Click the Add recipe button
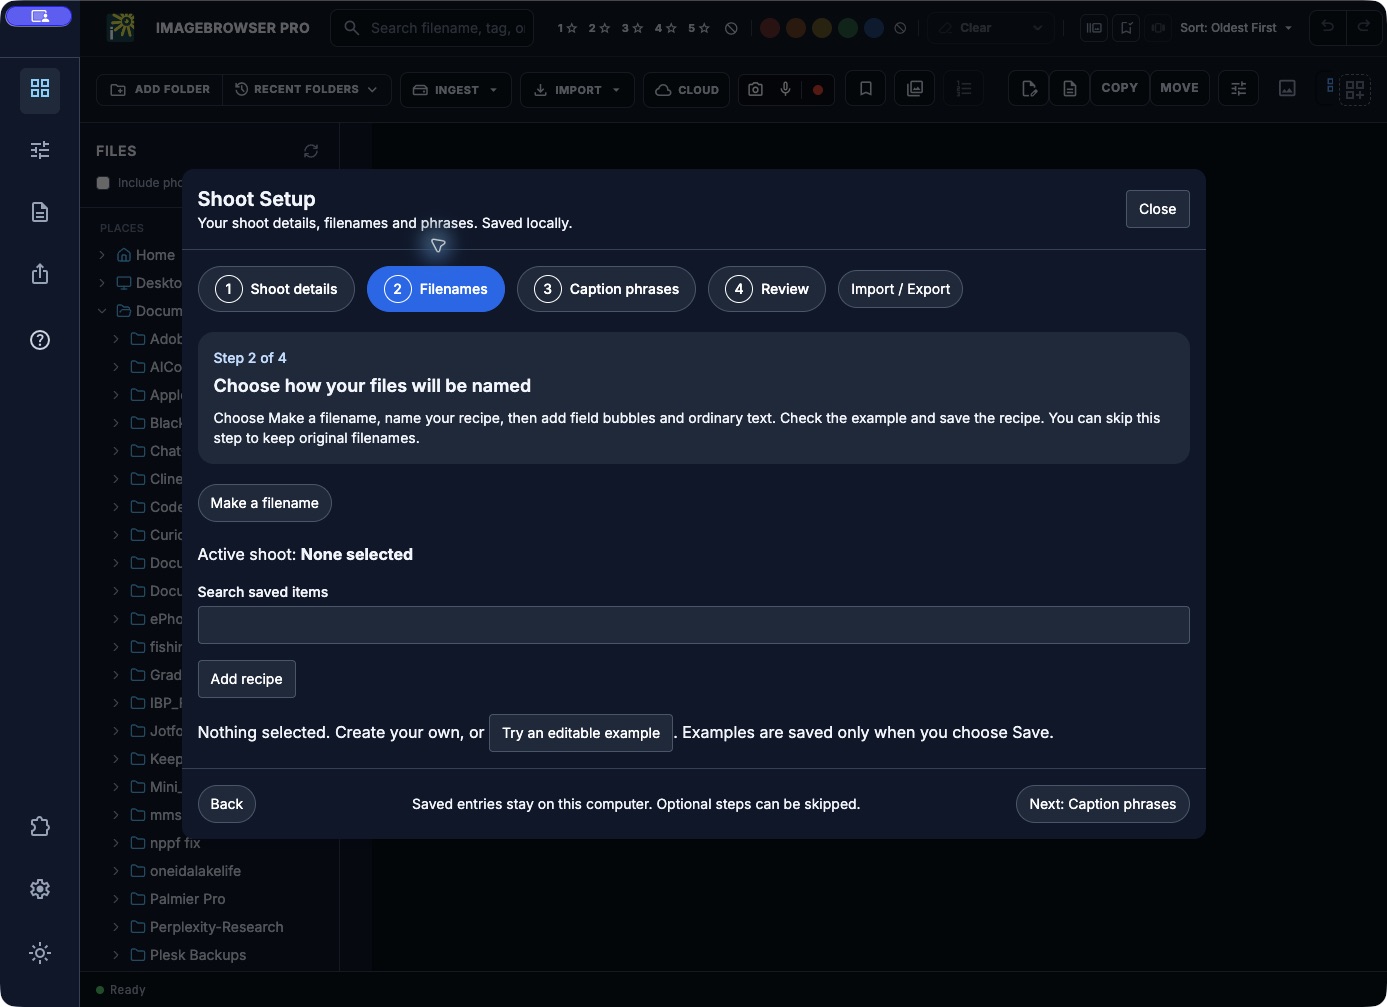This screenshot has height=1007, width=1387. tap(247, 679)
